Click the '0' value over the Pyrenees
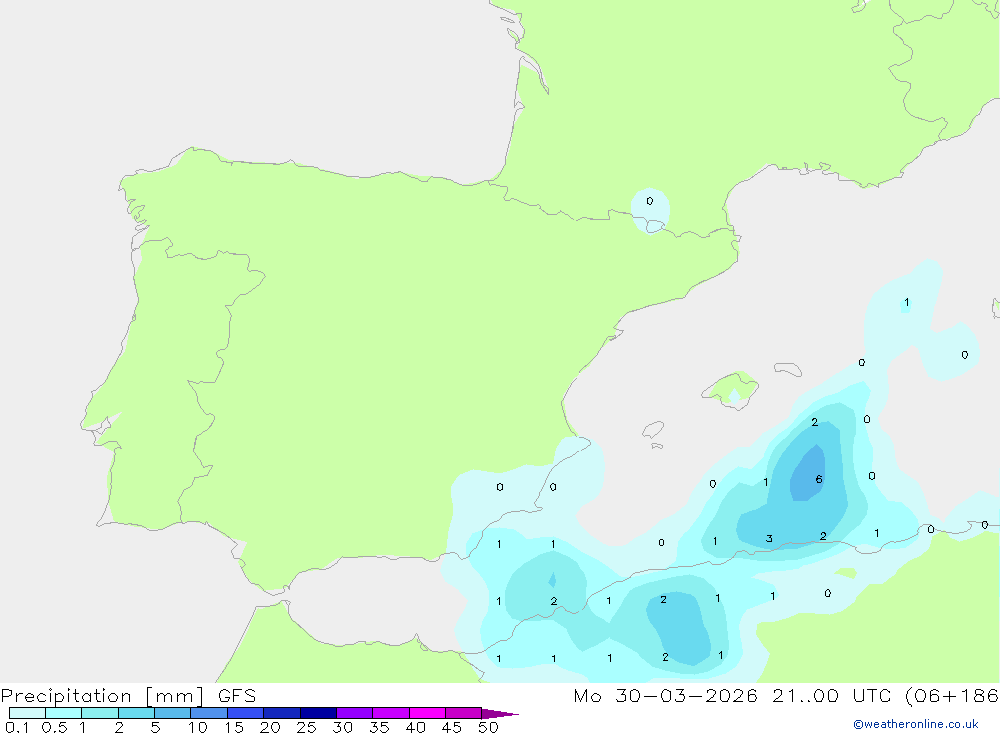The image size is (1000, 733). coord(649,201)
